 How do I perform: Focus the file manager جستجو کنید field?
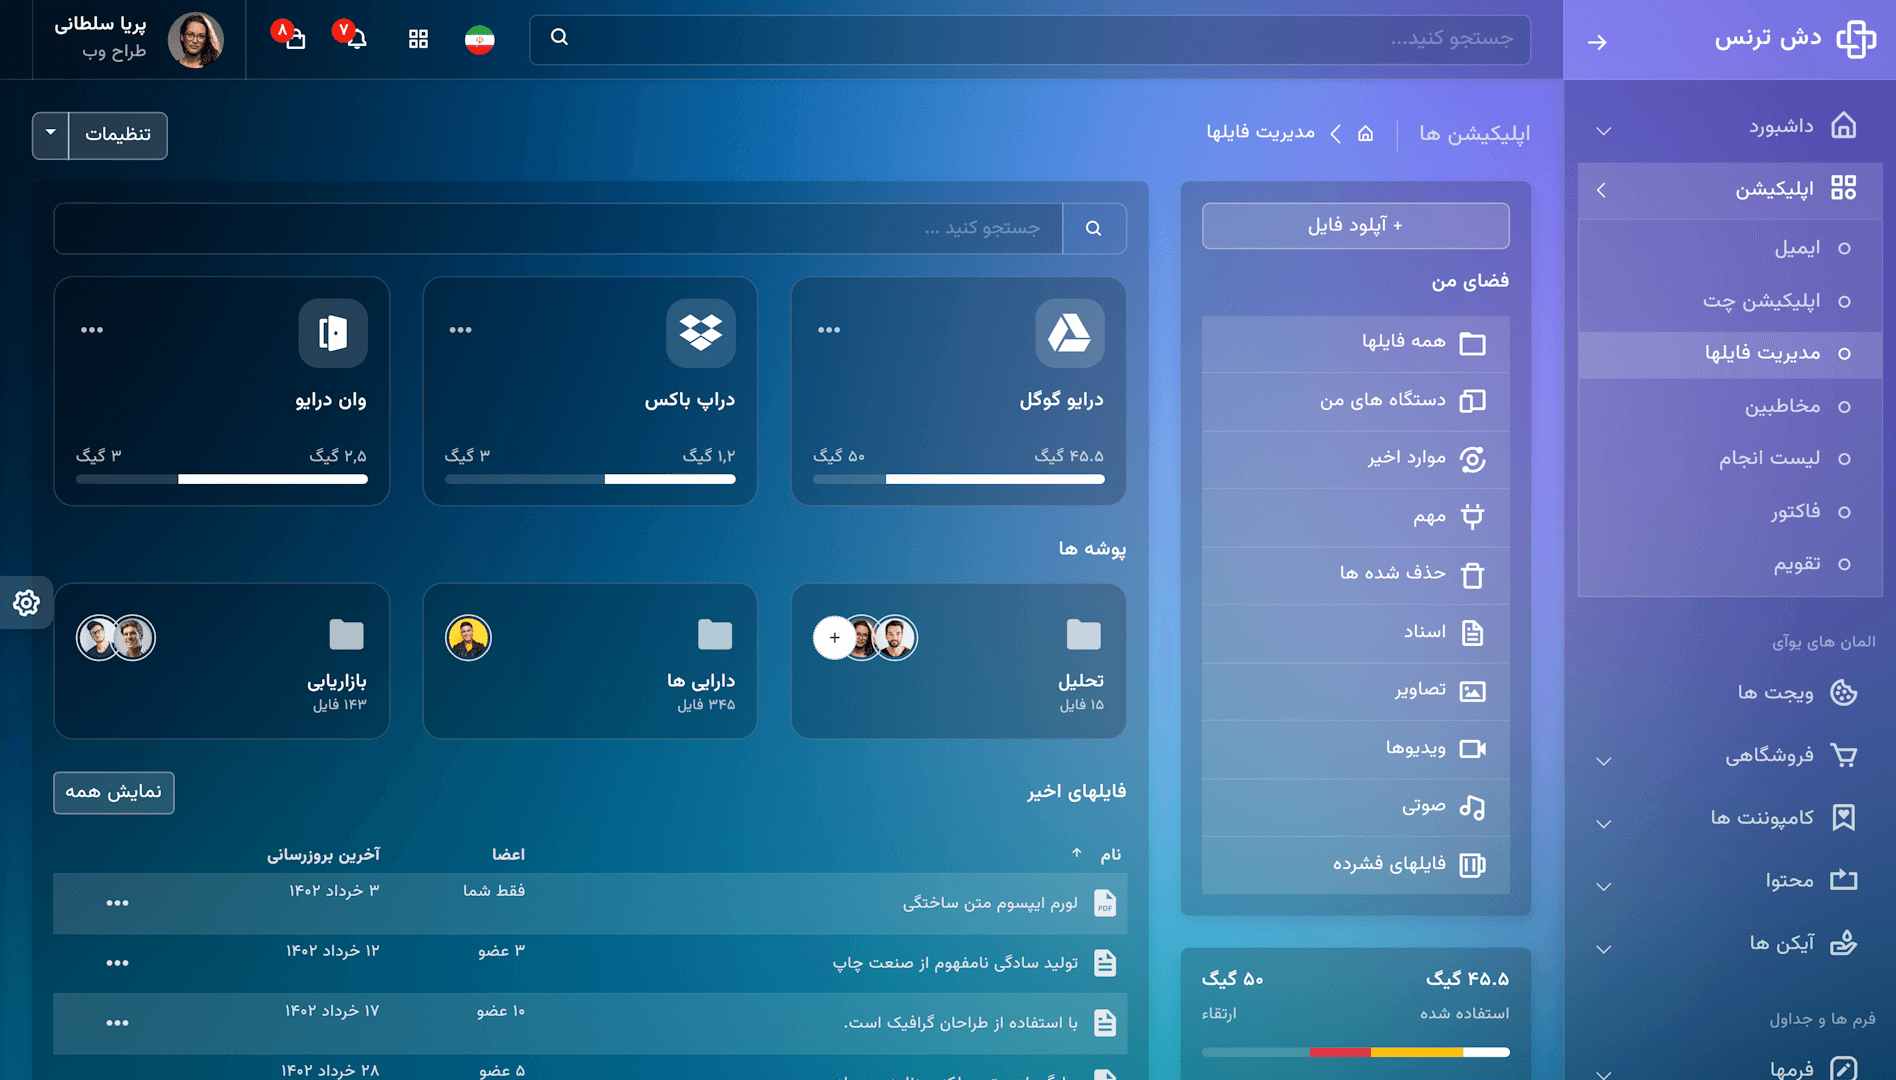pos(558,228)
